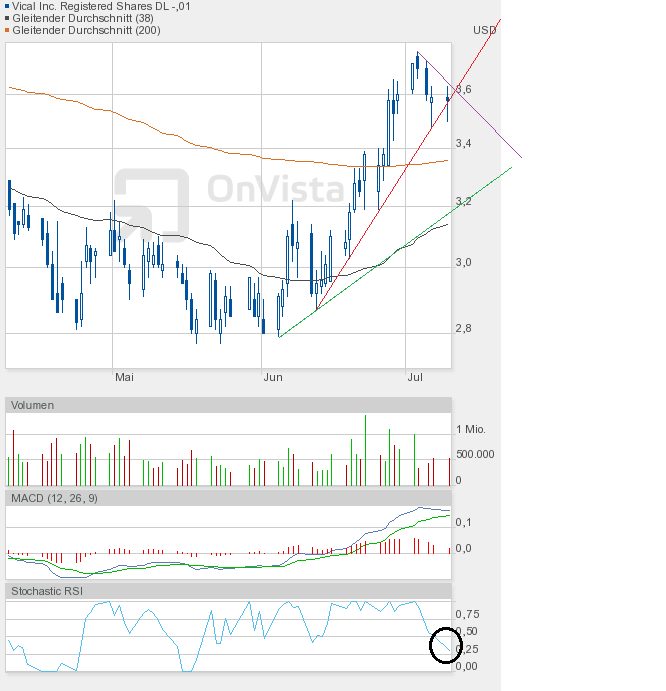Click the 1 Mio. volume axis label
Viewport: 666px width, 691px height.
pyautogui.click(x=471, y=429)
